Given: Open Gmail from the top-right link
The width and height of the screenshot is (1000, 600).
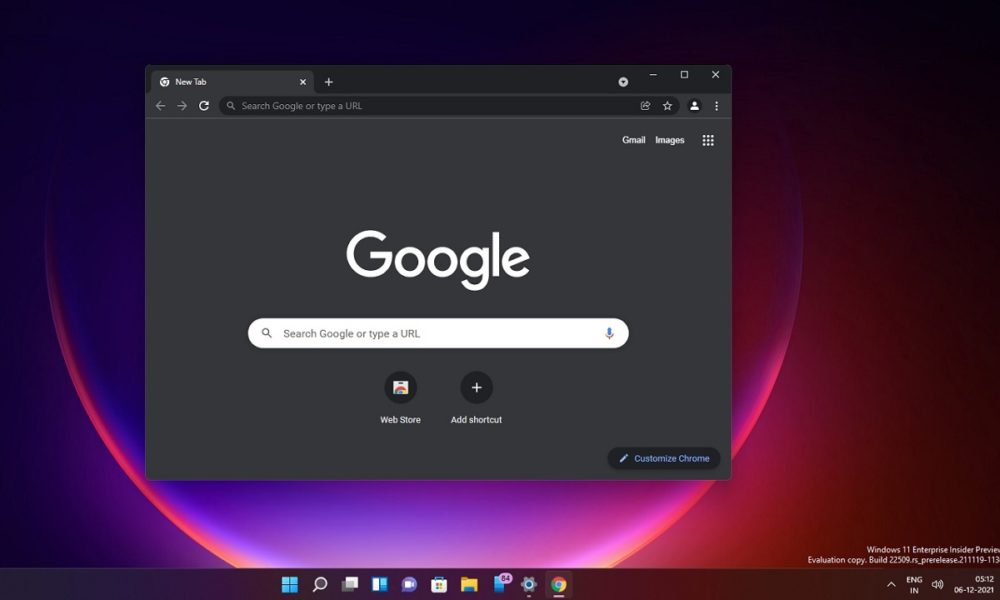Looking at the screenshot, I should [x=633, y=140].
